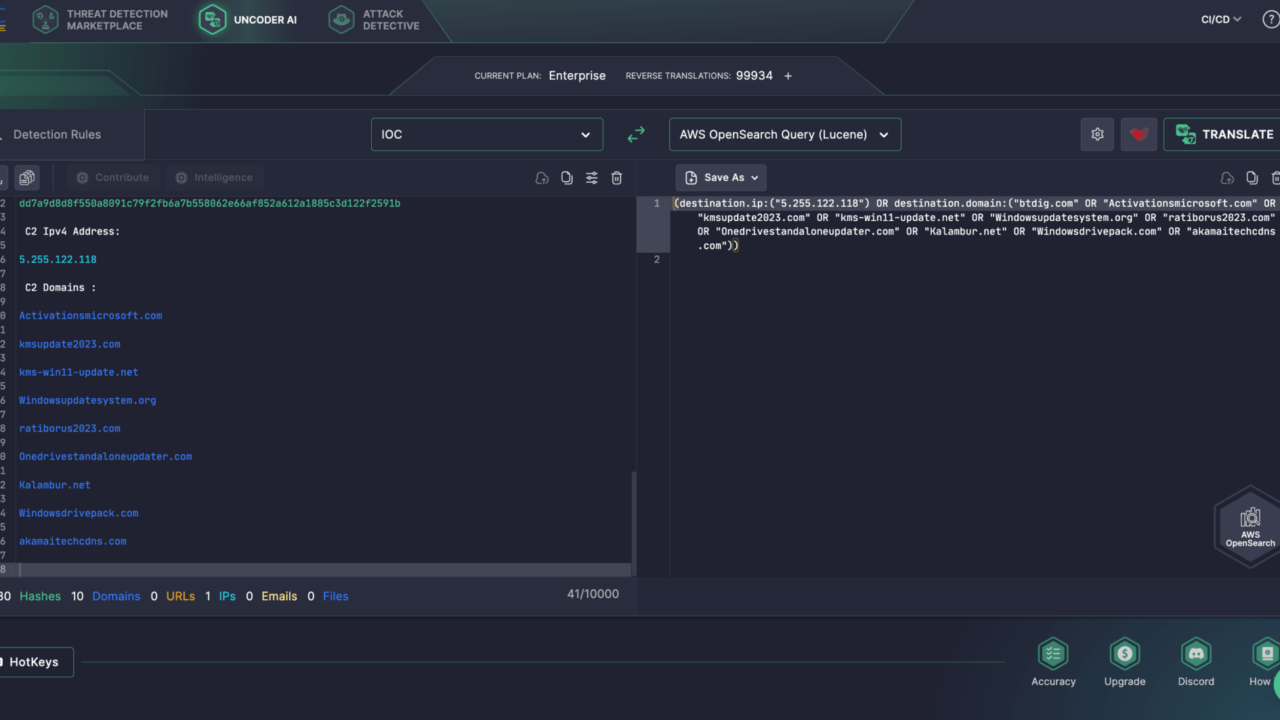Open the CI/CD dropdown menu

[x=1221, y=19]
